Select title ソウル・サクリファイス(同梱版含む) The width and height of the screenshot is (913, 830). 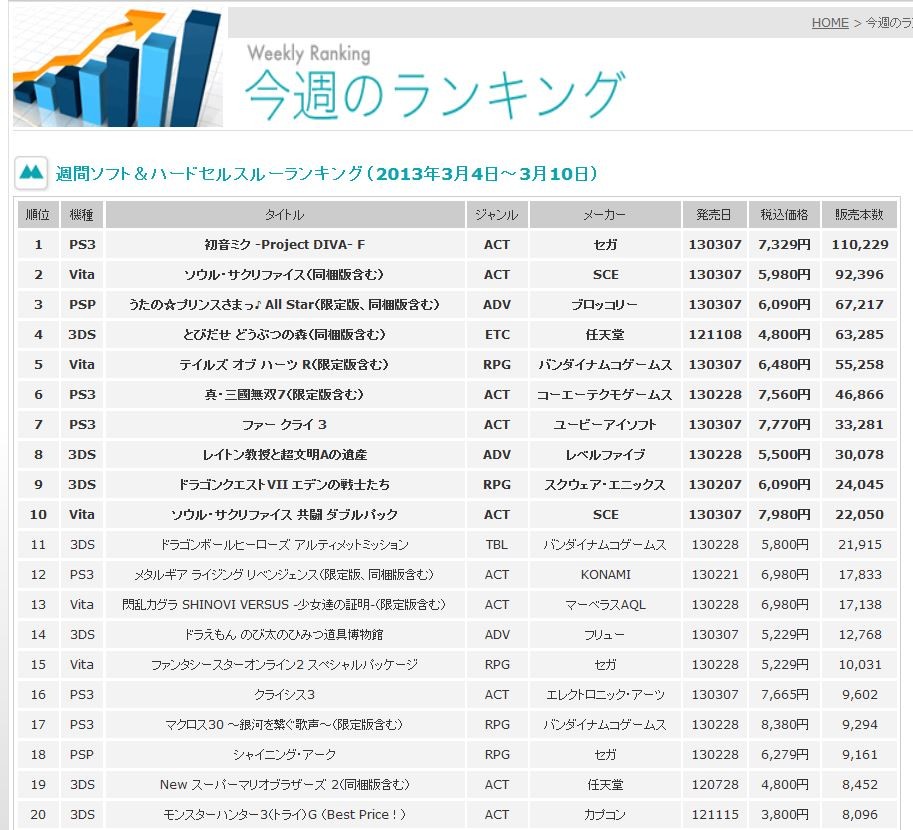(284, 274)
